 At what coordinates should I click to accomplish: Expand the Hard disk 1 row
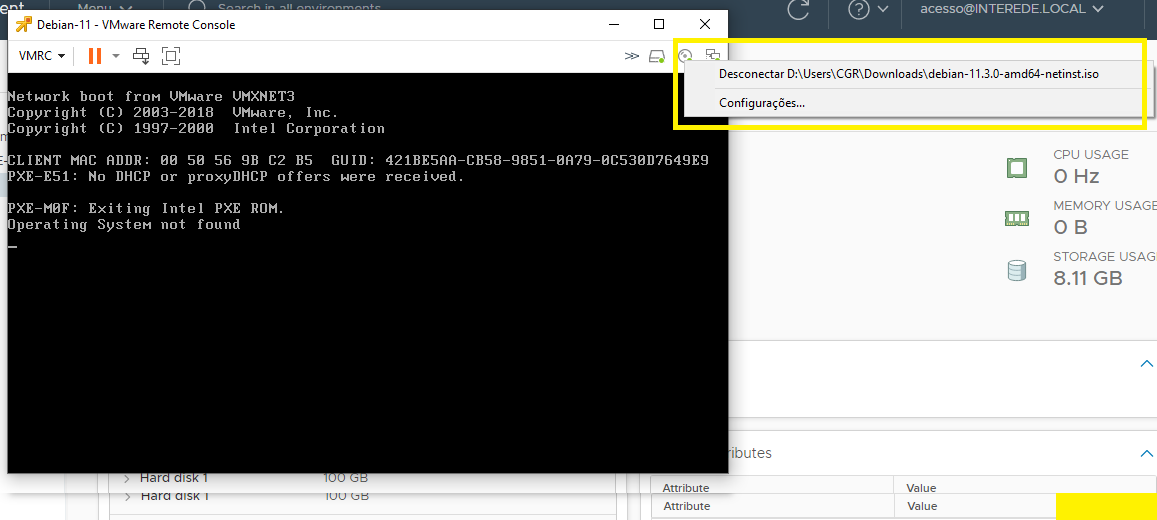pos(127,478)
